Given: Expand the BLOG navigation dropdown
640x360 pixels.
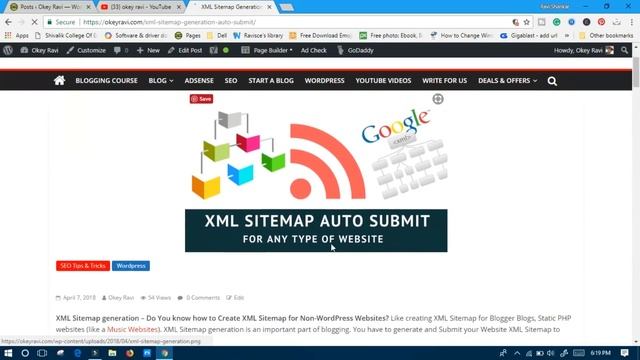Looking at the screenshot, I should (161, 81).
